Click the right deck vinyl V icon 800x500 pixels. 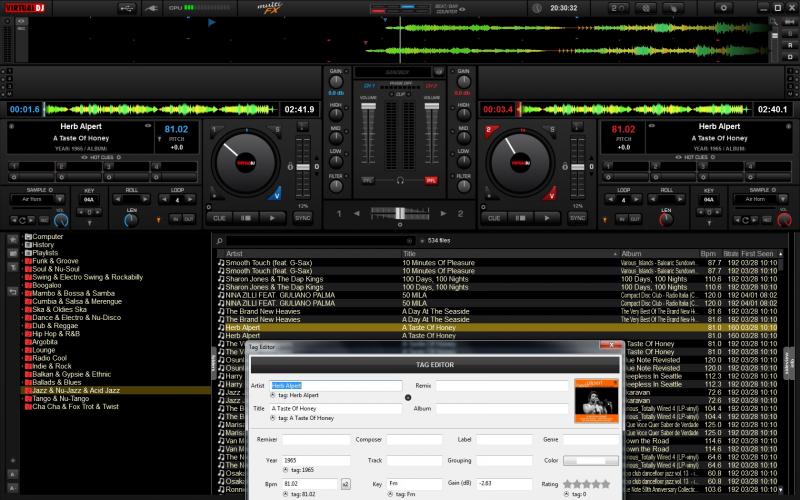550,194
